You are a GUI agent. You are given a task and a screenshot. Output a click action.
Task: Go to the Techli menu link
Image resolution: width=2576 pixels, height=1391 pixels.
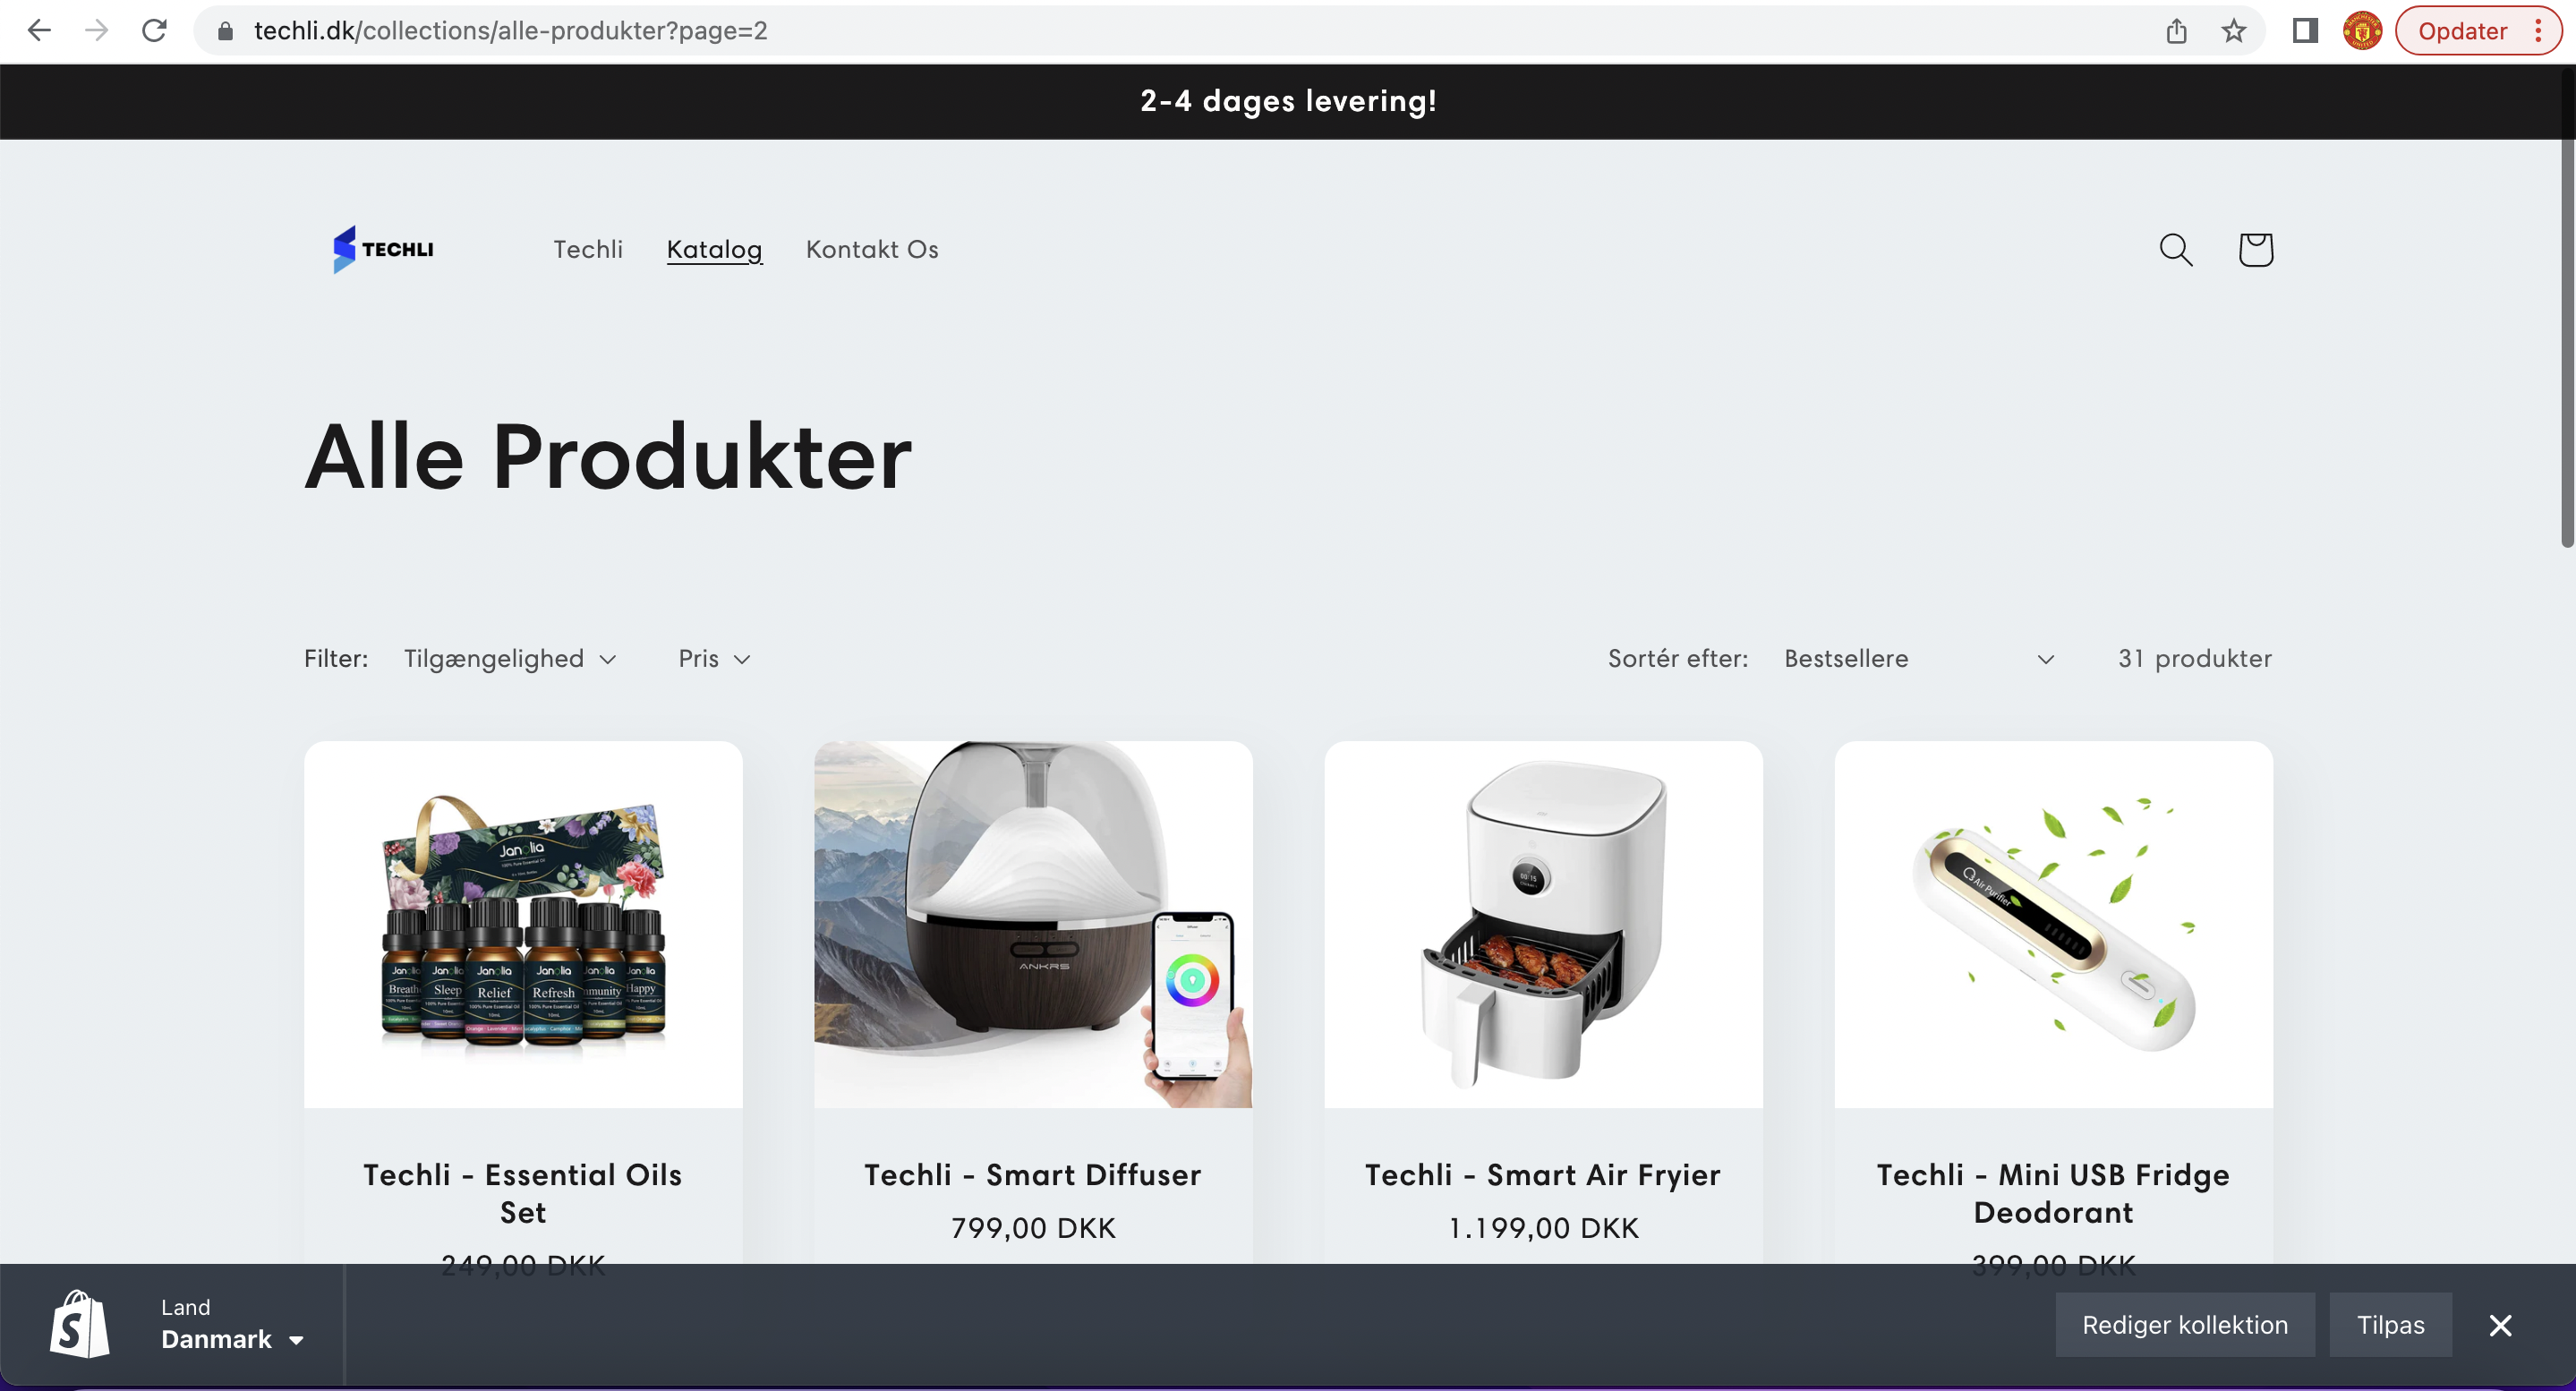pos(588,249)
